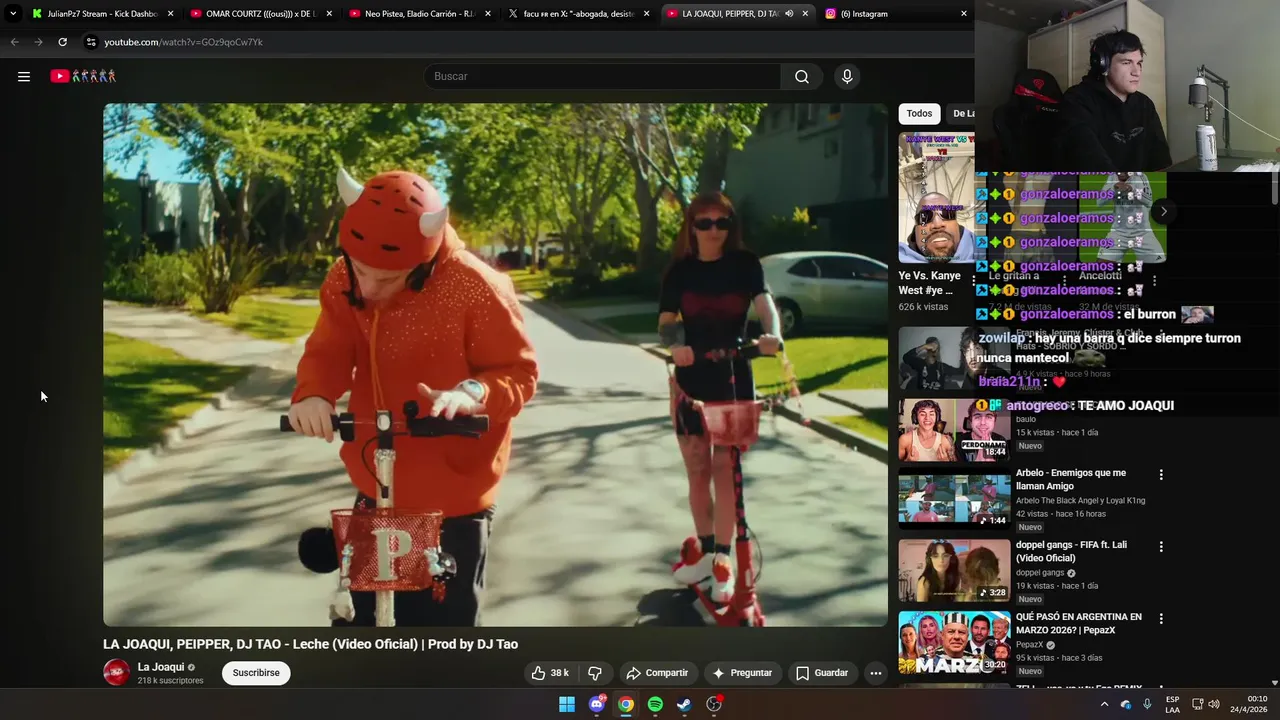1280x720 pixels.
Task: Open network settings tray icon
Action: (1198, 704)
